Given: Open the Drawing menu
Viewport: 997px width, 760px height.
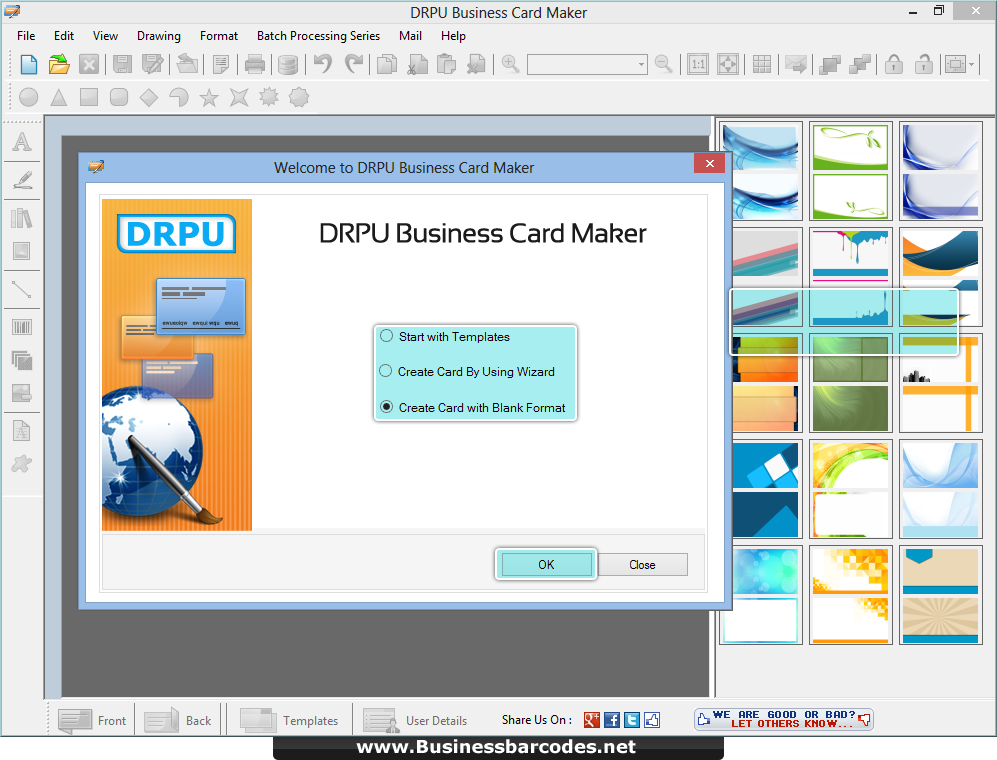Looking at the screenshot, I should coord(158,36).
